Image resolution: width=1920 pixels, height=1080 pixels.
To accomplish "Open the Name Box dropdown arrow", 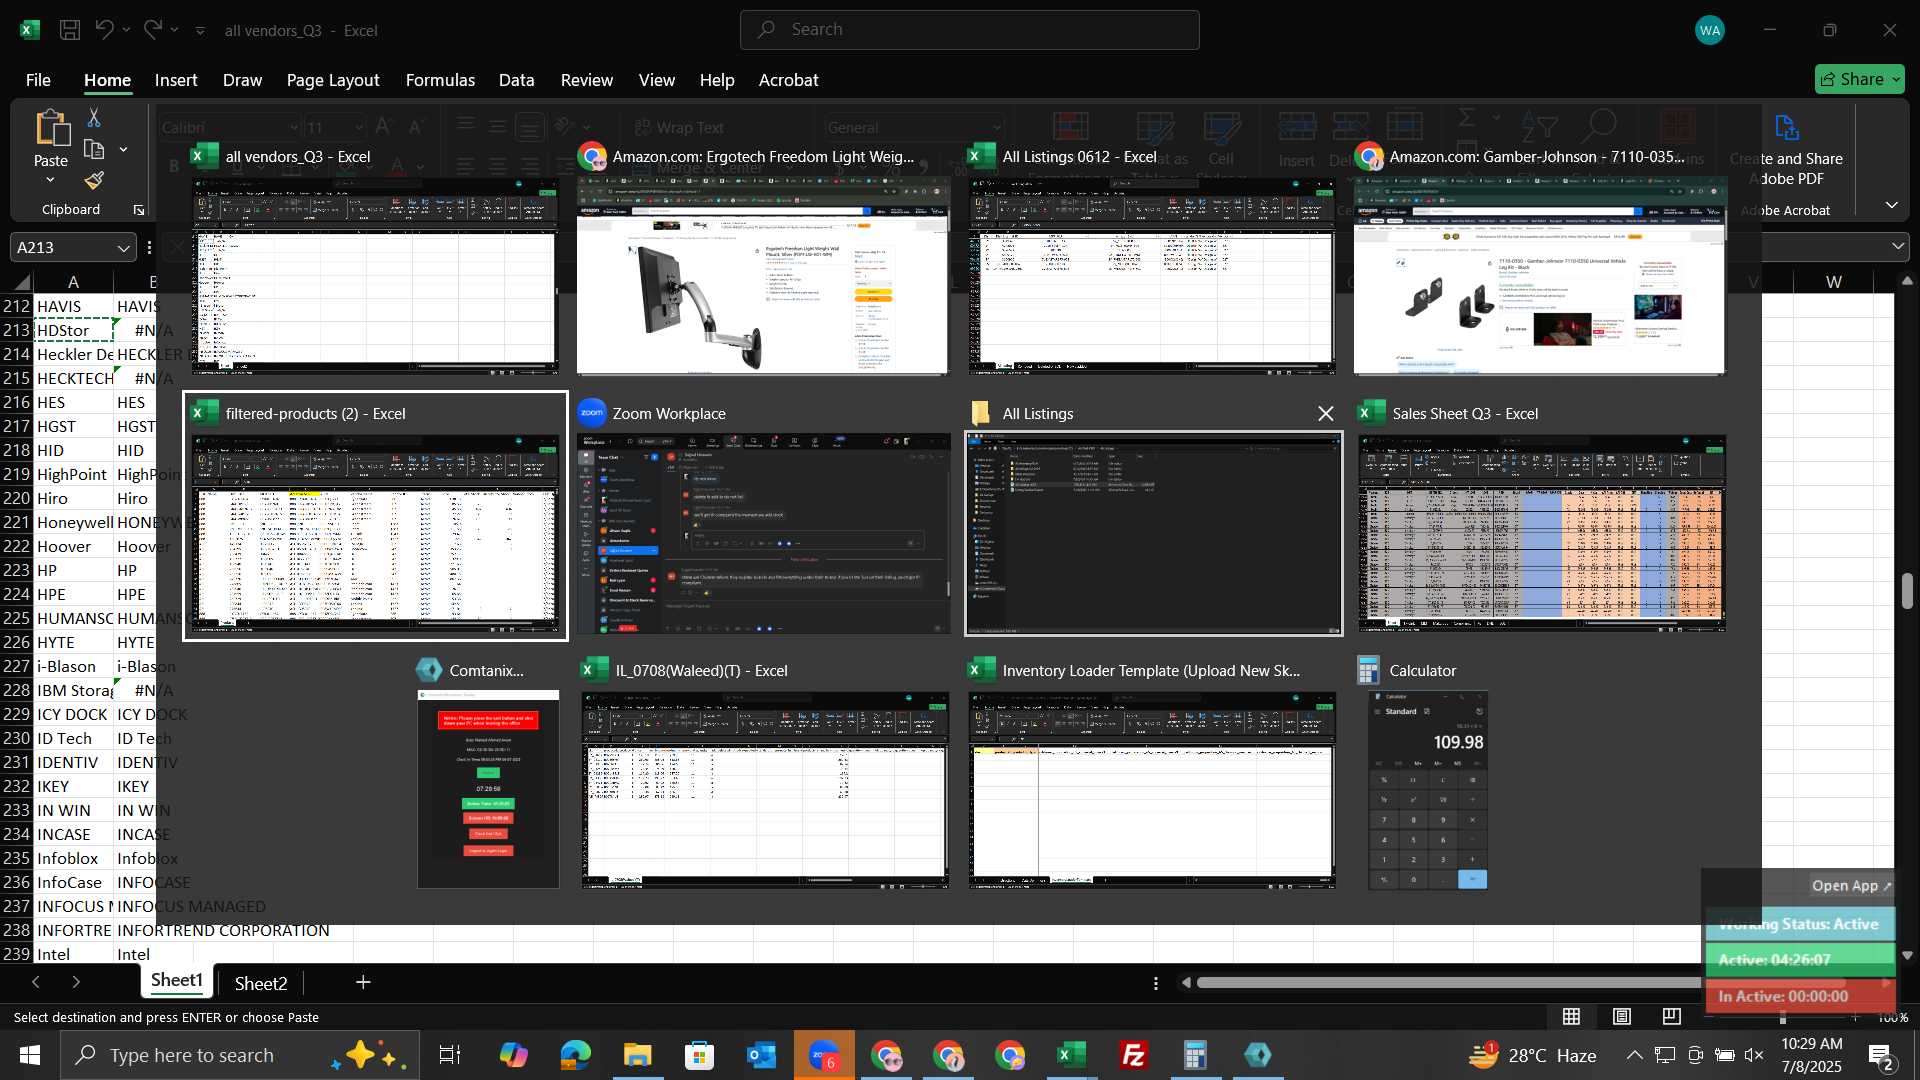I will (x=123, y=248).
